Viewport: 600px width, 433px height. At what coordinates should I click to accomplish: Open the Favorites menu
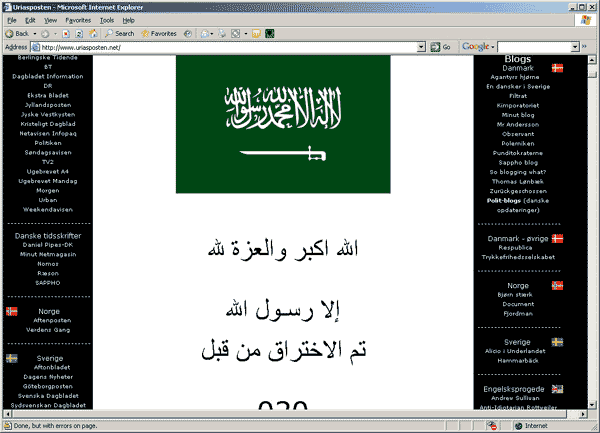[x=78, y=20]
